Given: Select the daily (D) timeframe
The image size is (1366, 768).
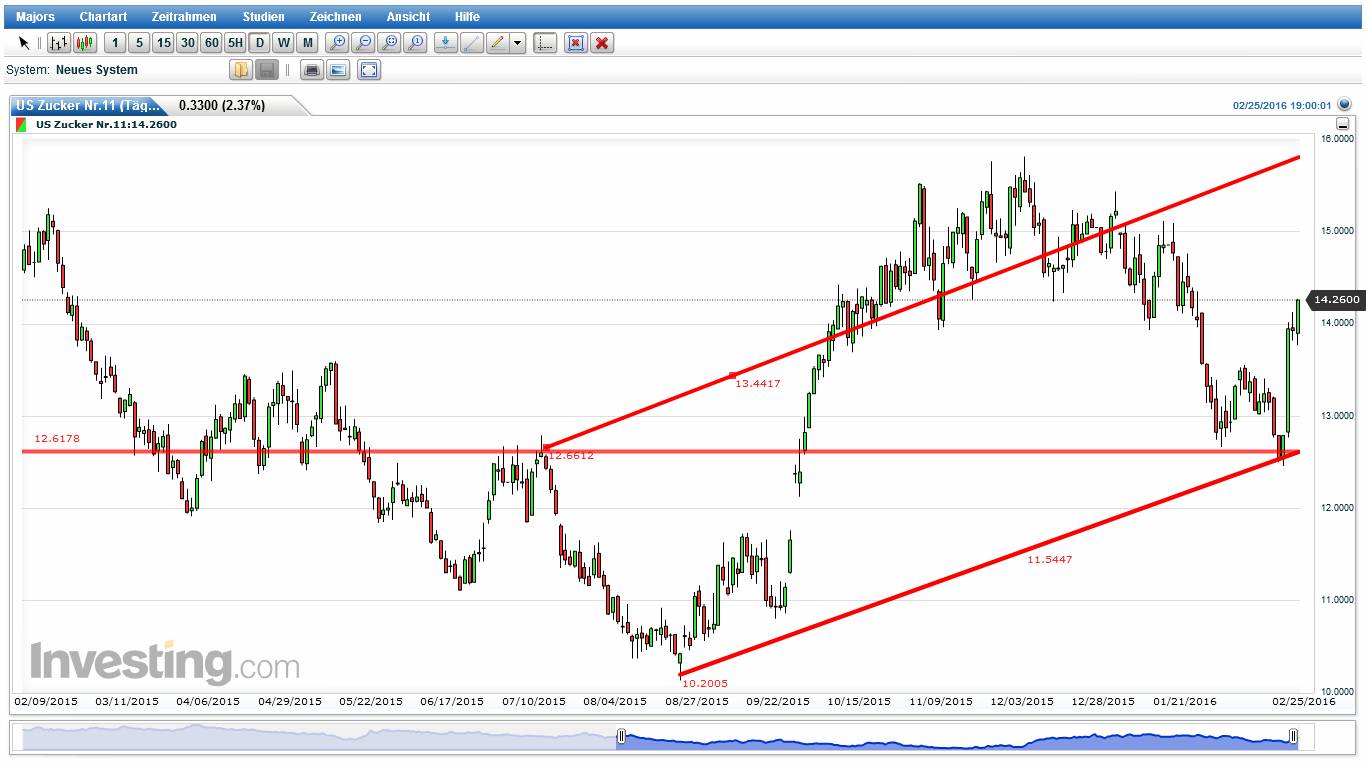Looking at the screenshot, I should 260,43.
